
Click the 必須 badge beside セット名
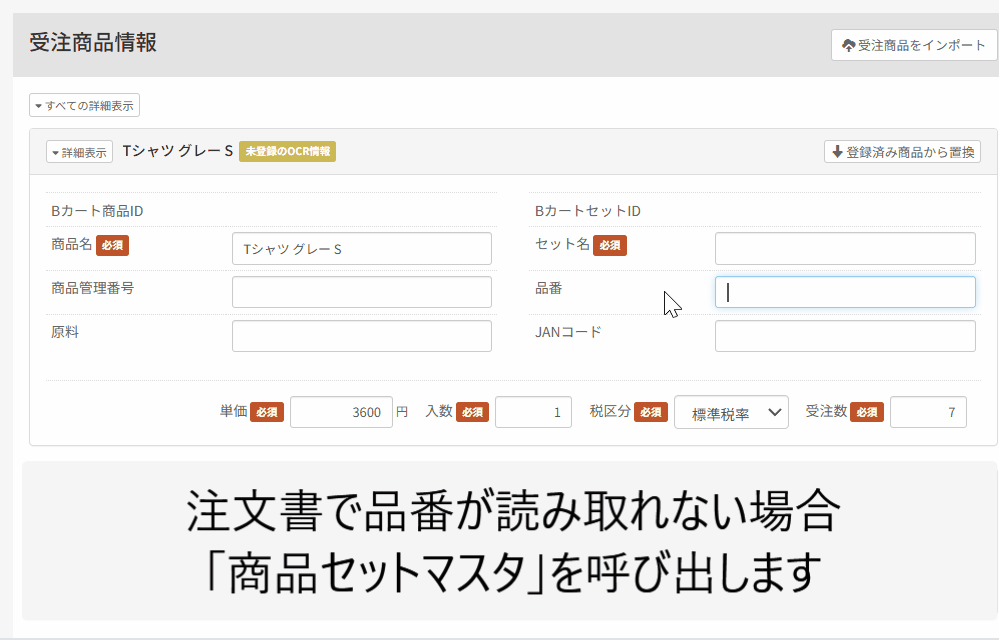coord(610,245)
